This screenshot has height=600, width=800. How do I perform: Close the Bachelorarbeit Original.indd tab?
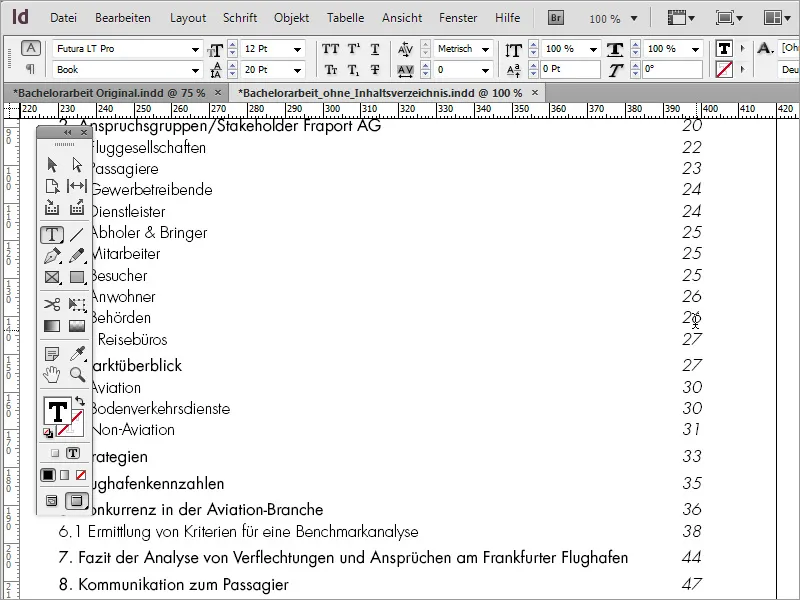point(218,93)
